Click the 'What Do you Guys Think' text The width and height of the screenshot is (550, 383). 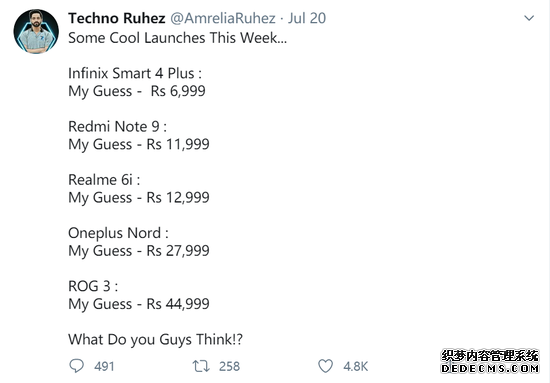155,340
